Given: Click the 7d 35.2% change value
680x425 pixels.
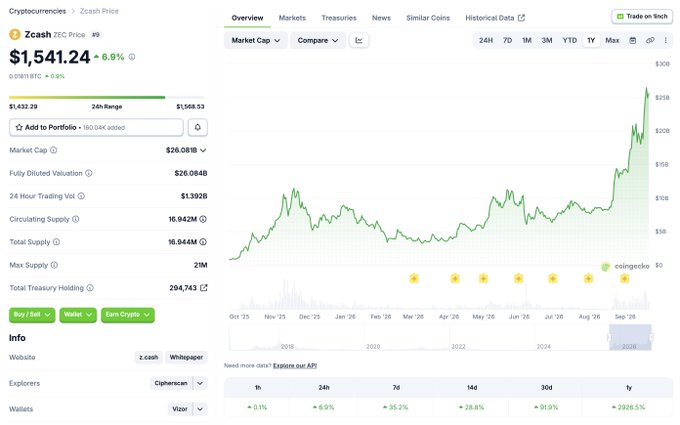Looking at the screenshot, I should [x=396, y=407].
